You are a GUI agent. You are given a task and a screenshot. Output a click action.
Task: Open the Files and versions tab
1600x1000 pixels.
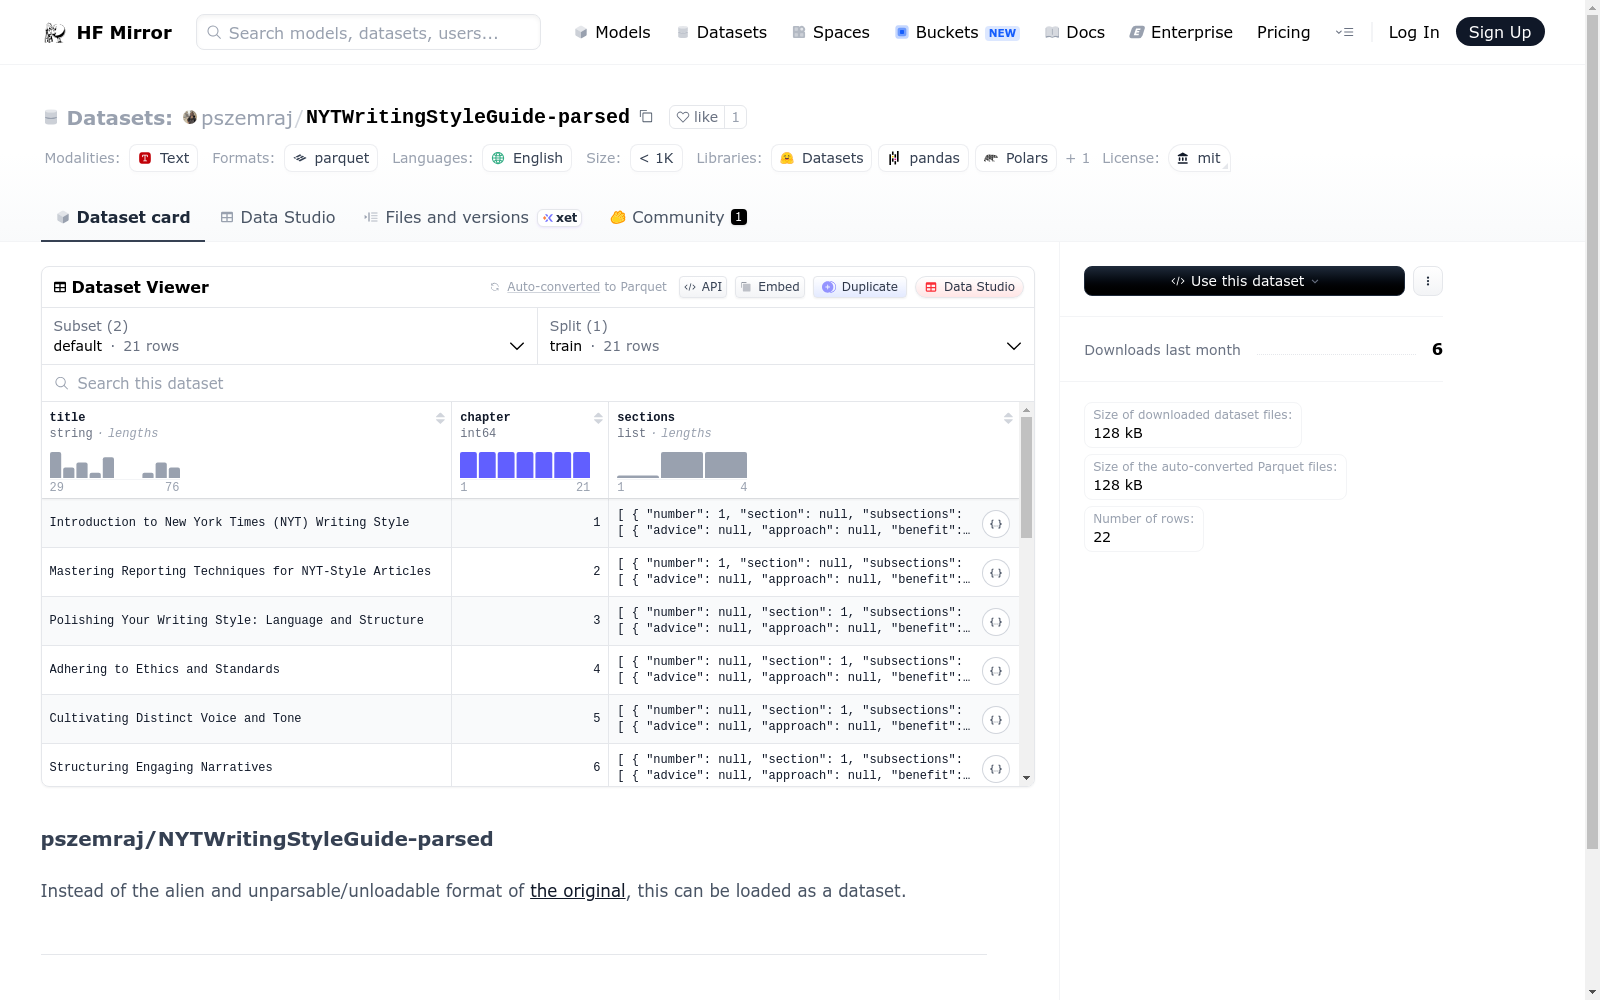point(472,217)
